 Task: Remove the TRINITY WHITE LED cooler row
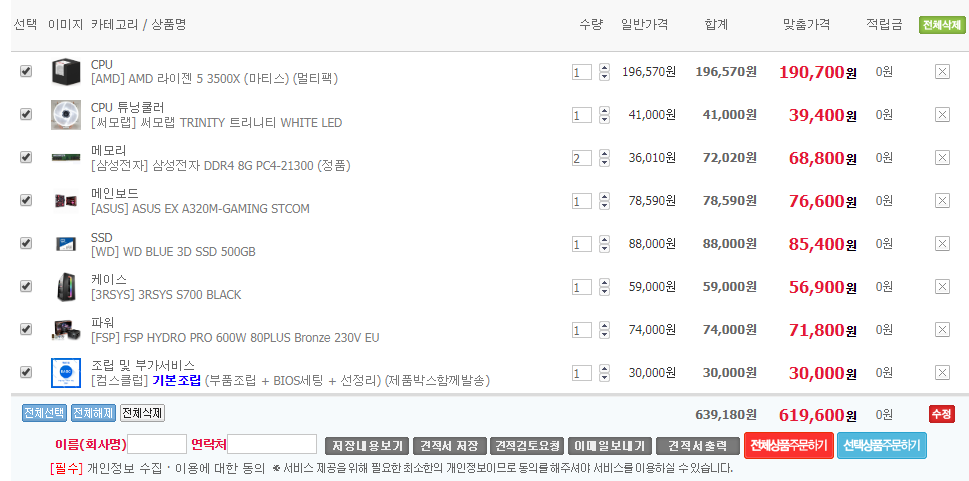click(x=942, y=115)
